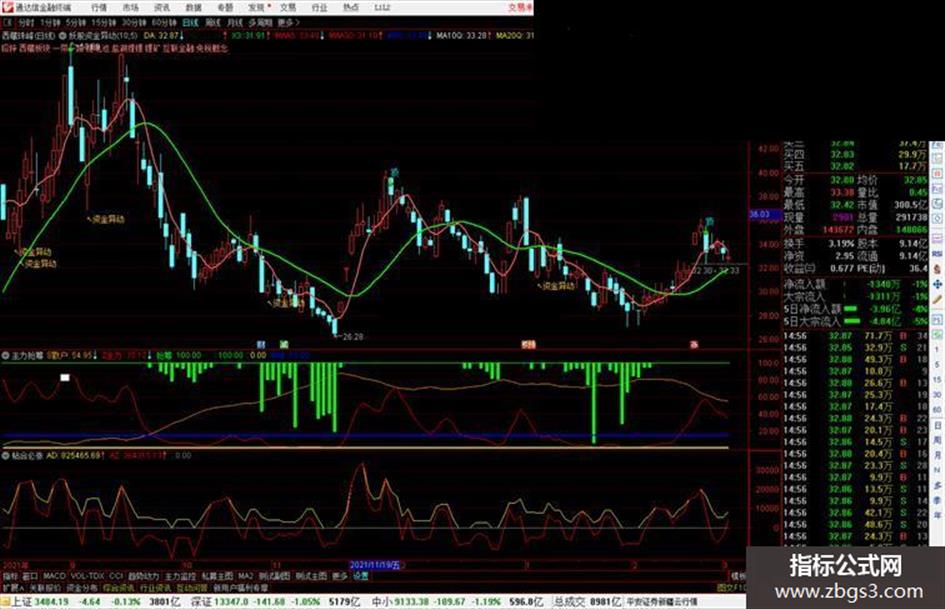Toggle the 主力抢筹 indicator panel icon
Screen dimensions: 945x609
(x=5, y=356)
